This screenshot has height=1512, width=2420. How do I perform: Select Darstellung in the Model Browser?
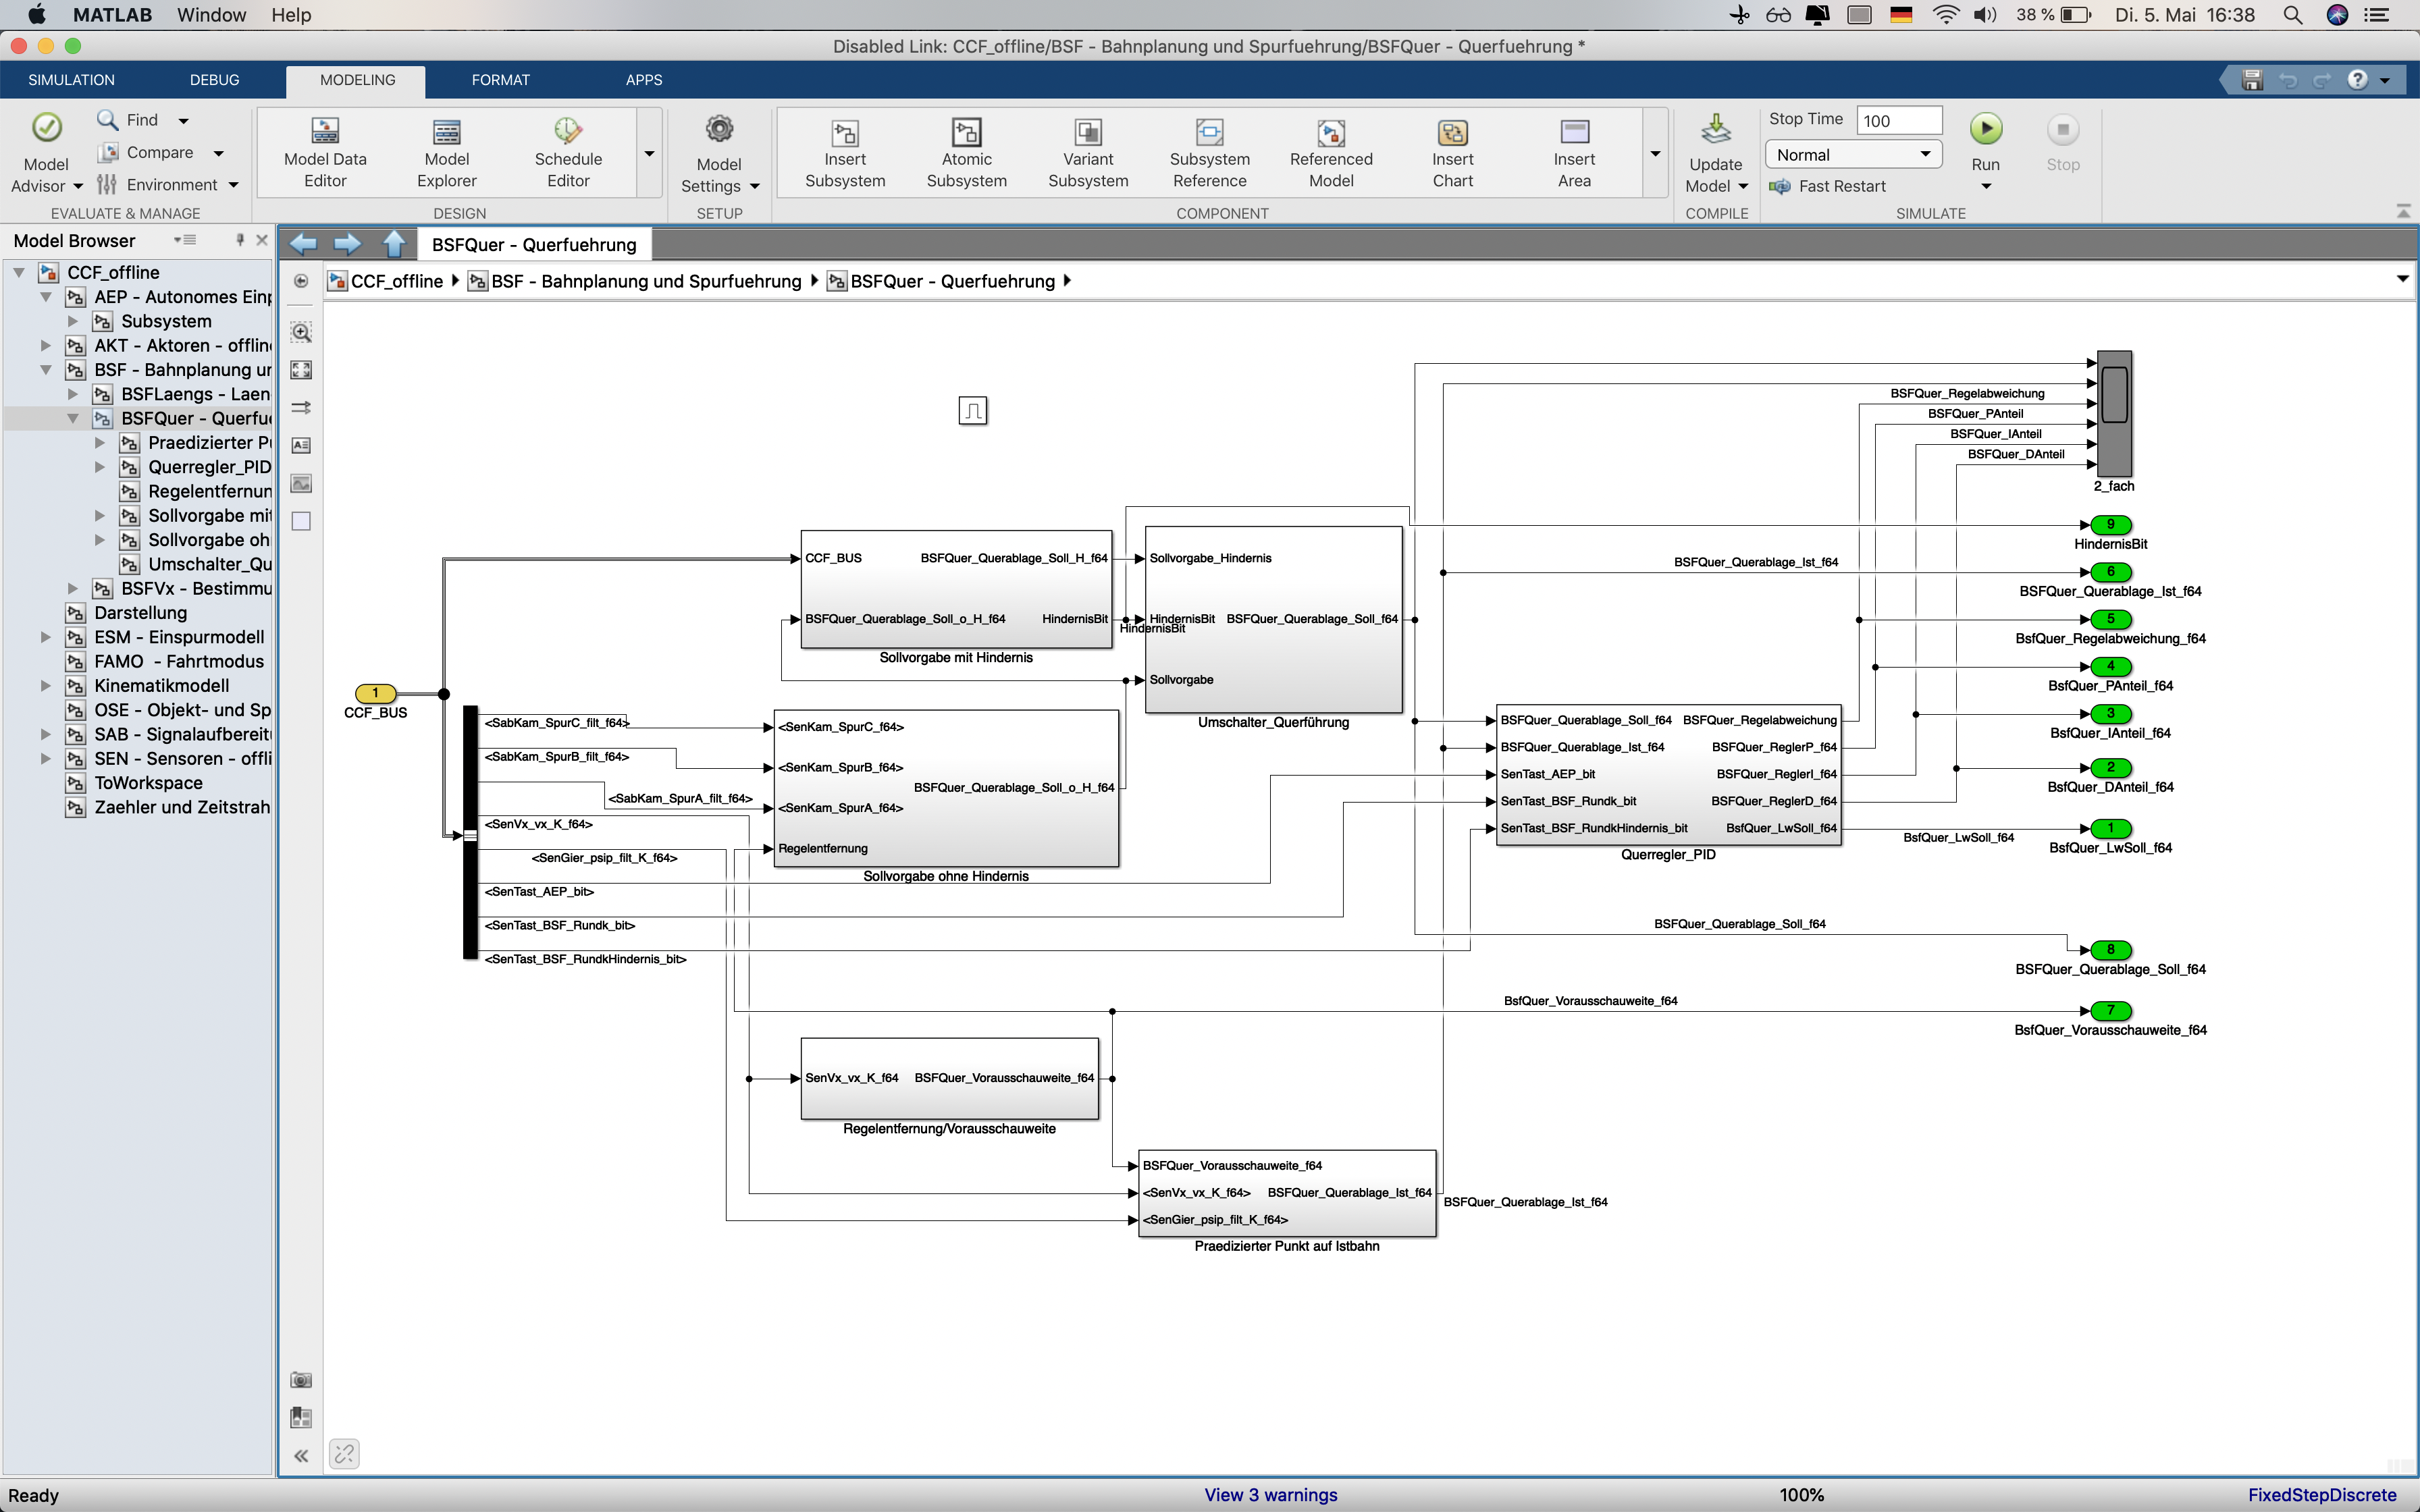click(x=140, y=613)
